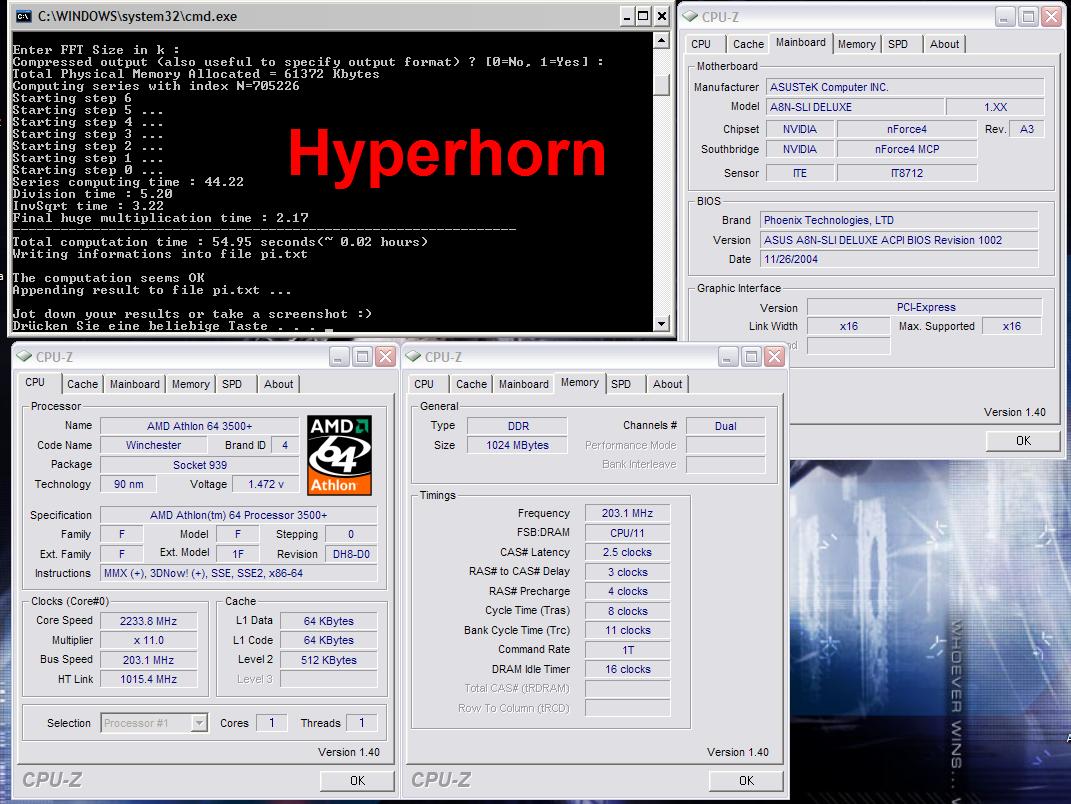Click the Link Width x16 value
This screenshot has width=1071, height=804.
(x=848, y=326)
